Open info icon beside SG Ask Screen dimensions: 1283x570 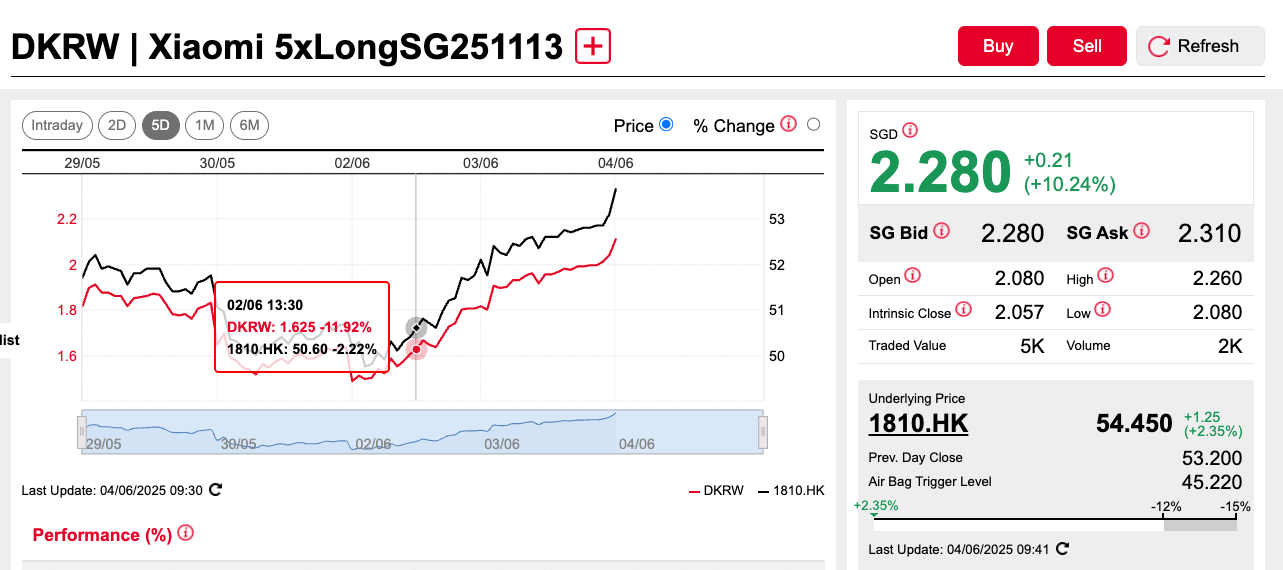pos(1141,231)
